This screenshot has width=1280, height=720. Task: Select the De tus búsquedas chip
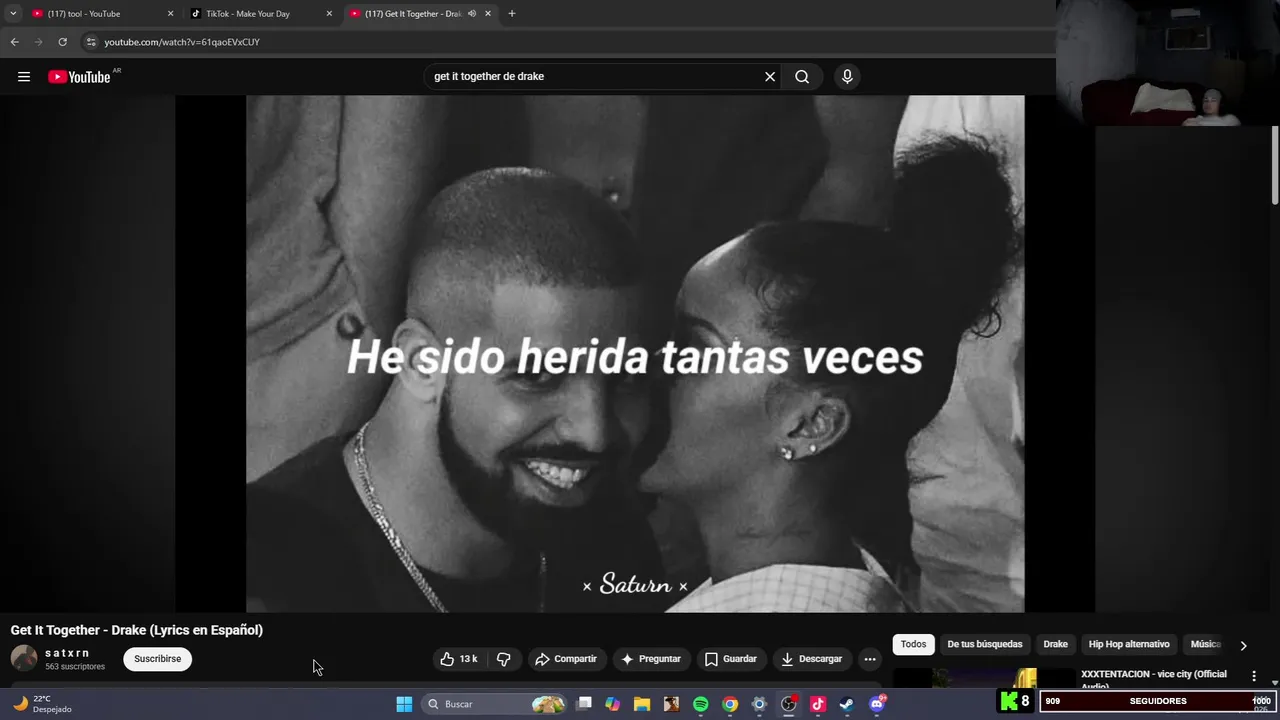985,645
